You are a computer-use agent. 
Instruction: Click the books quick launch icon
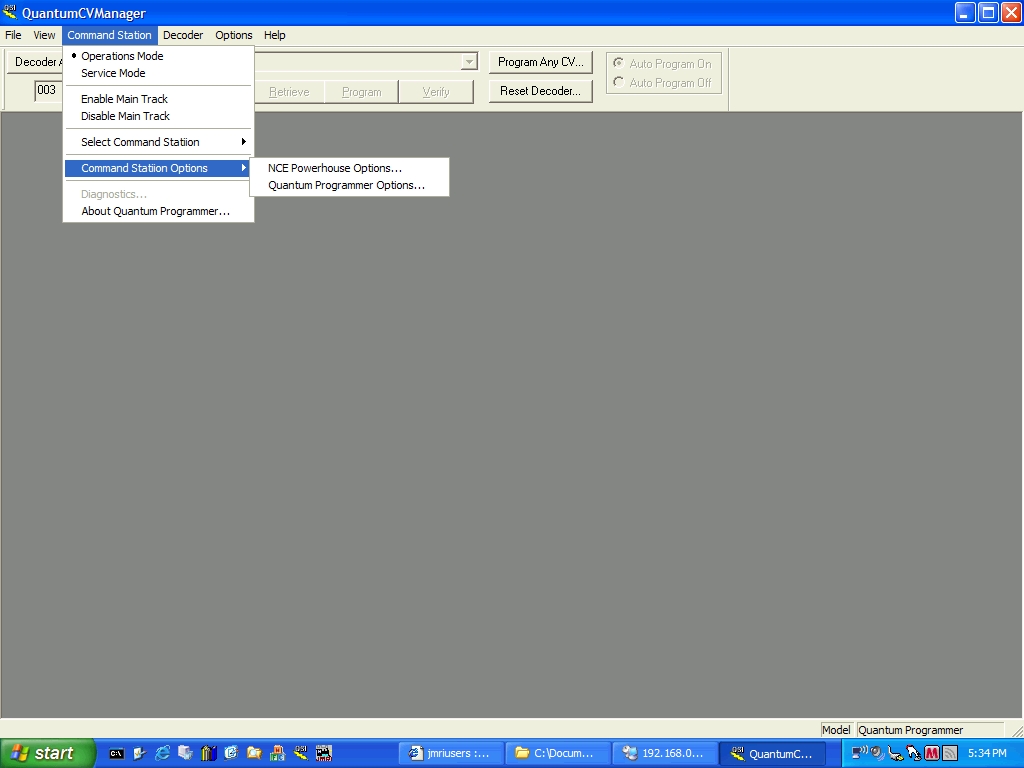click(208, 754)
